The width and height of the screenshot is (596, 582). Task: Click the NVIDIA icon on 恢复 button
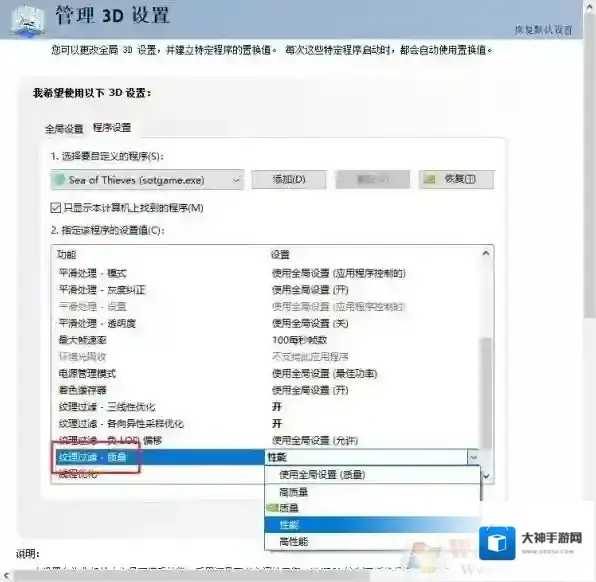tap(429, 179)
